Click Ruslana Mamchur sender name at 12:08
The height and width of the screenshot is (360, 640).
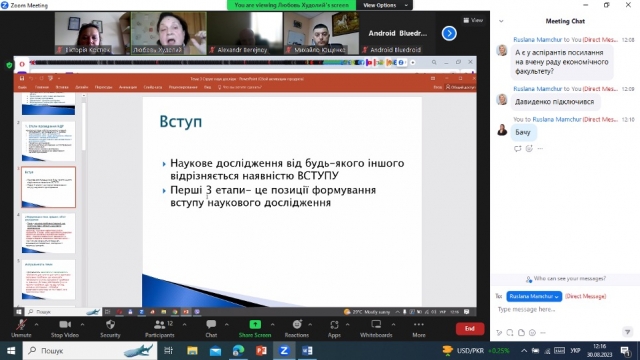(x=538, y=40)
